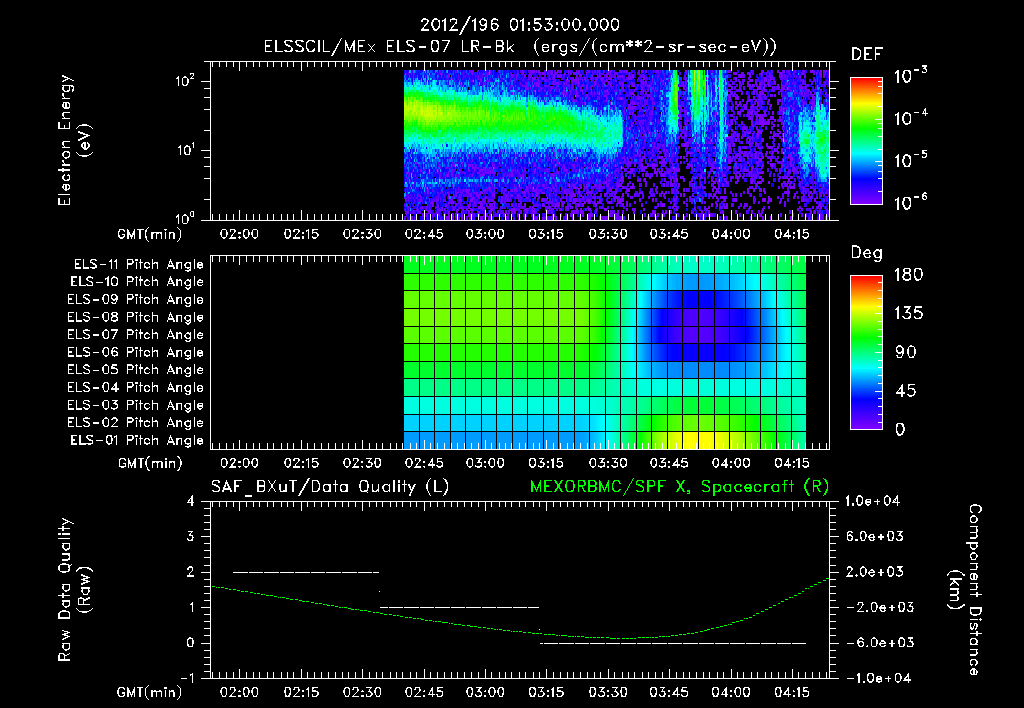
Task: Click the 180 value on Deg colorbar
Action: pos(908,275)
